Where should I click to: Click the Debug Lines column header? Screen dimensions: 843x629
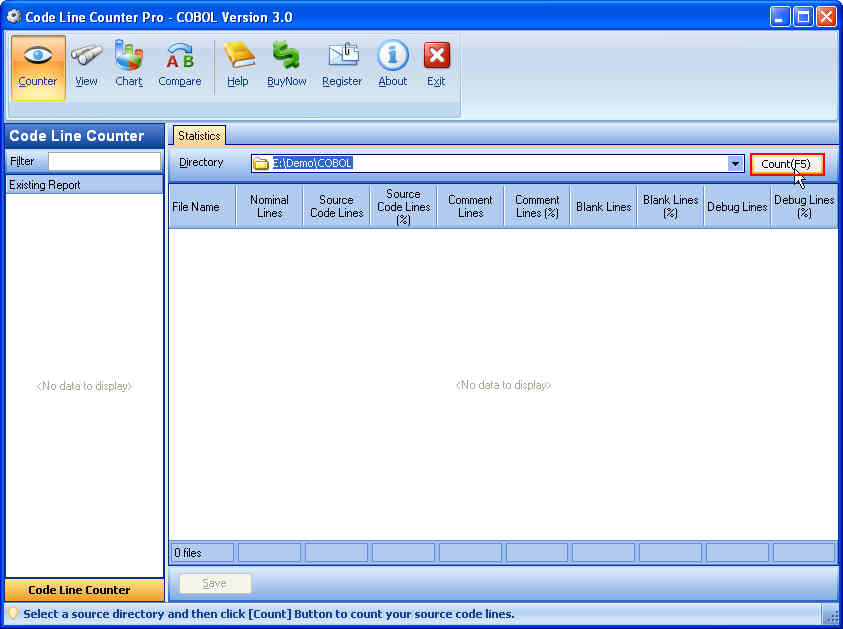(x=737, y=205)
